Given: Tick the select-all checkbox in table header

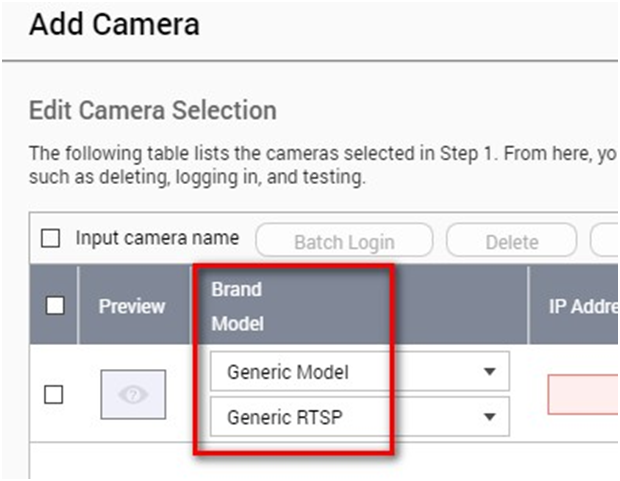Looking at the screenshot, I should tap(56, 306).
